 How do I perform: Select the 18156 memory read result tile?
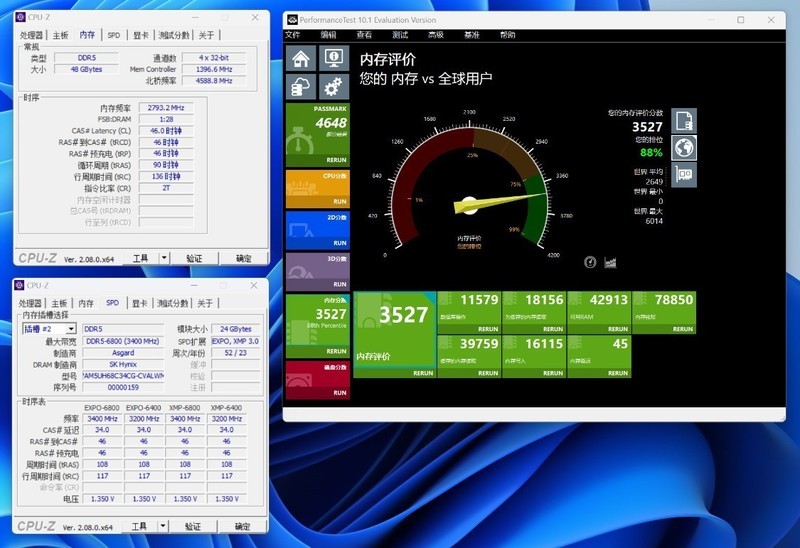click(534, 312)
